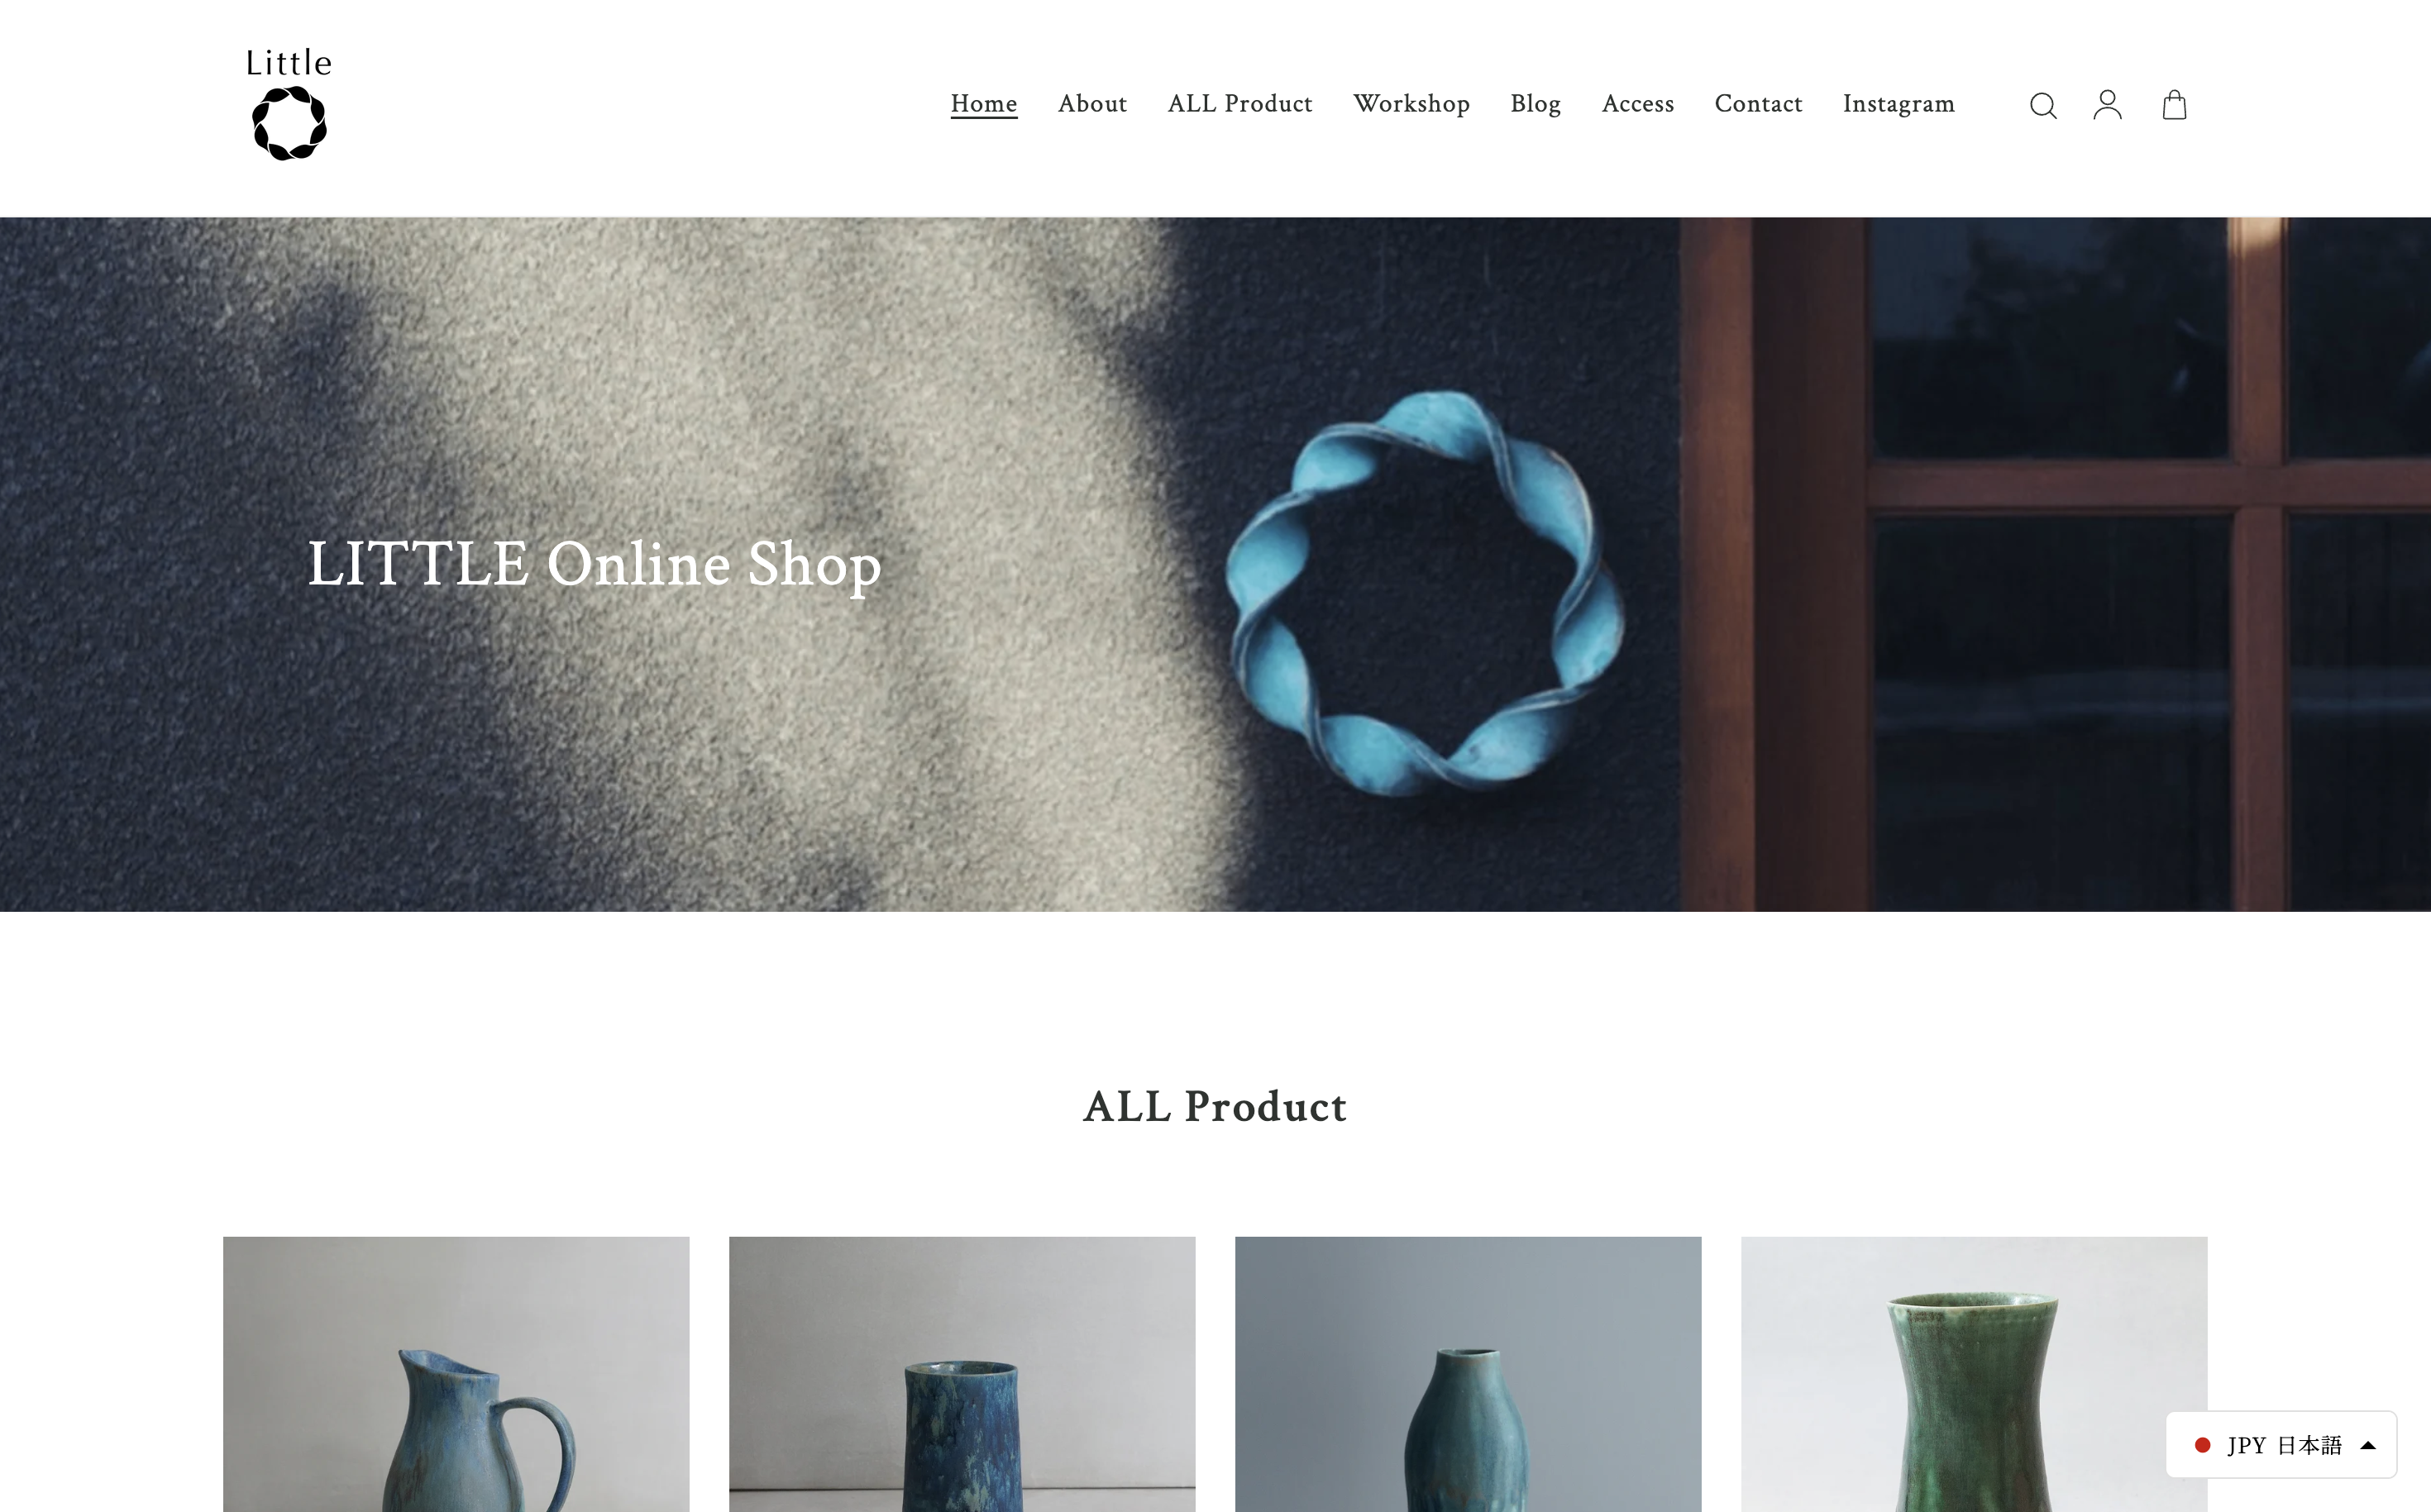Screen dimensions: 2431x1512
Task: Open ALL Product in navigation bar
Action: point(1240,104)
